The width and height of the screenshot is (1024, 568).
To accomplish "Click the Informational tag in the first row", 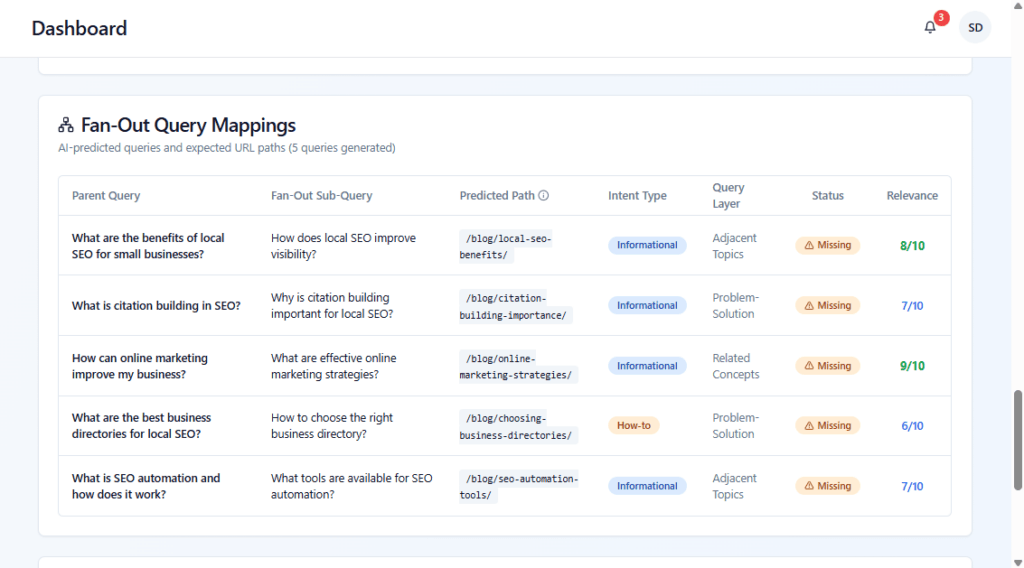I will [647, 245].
